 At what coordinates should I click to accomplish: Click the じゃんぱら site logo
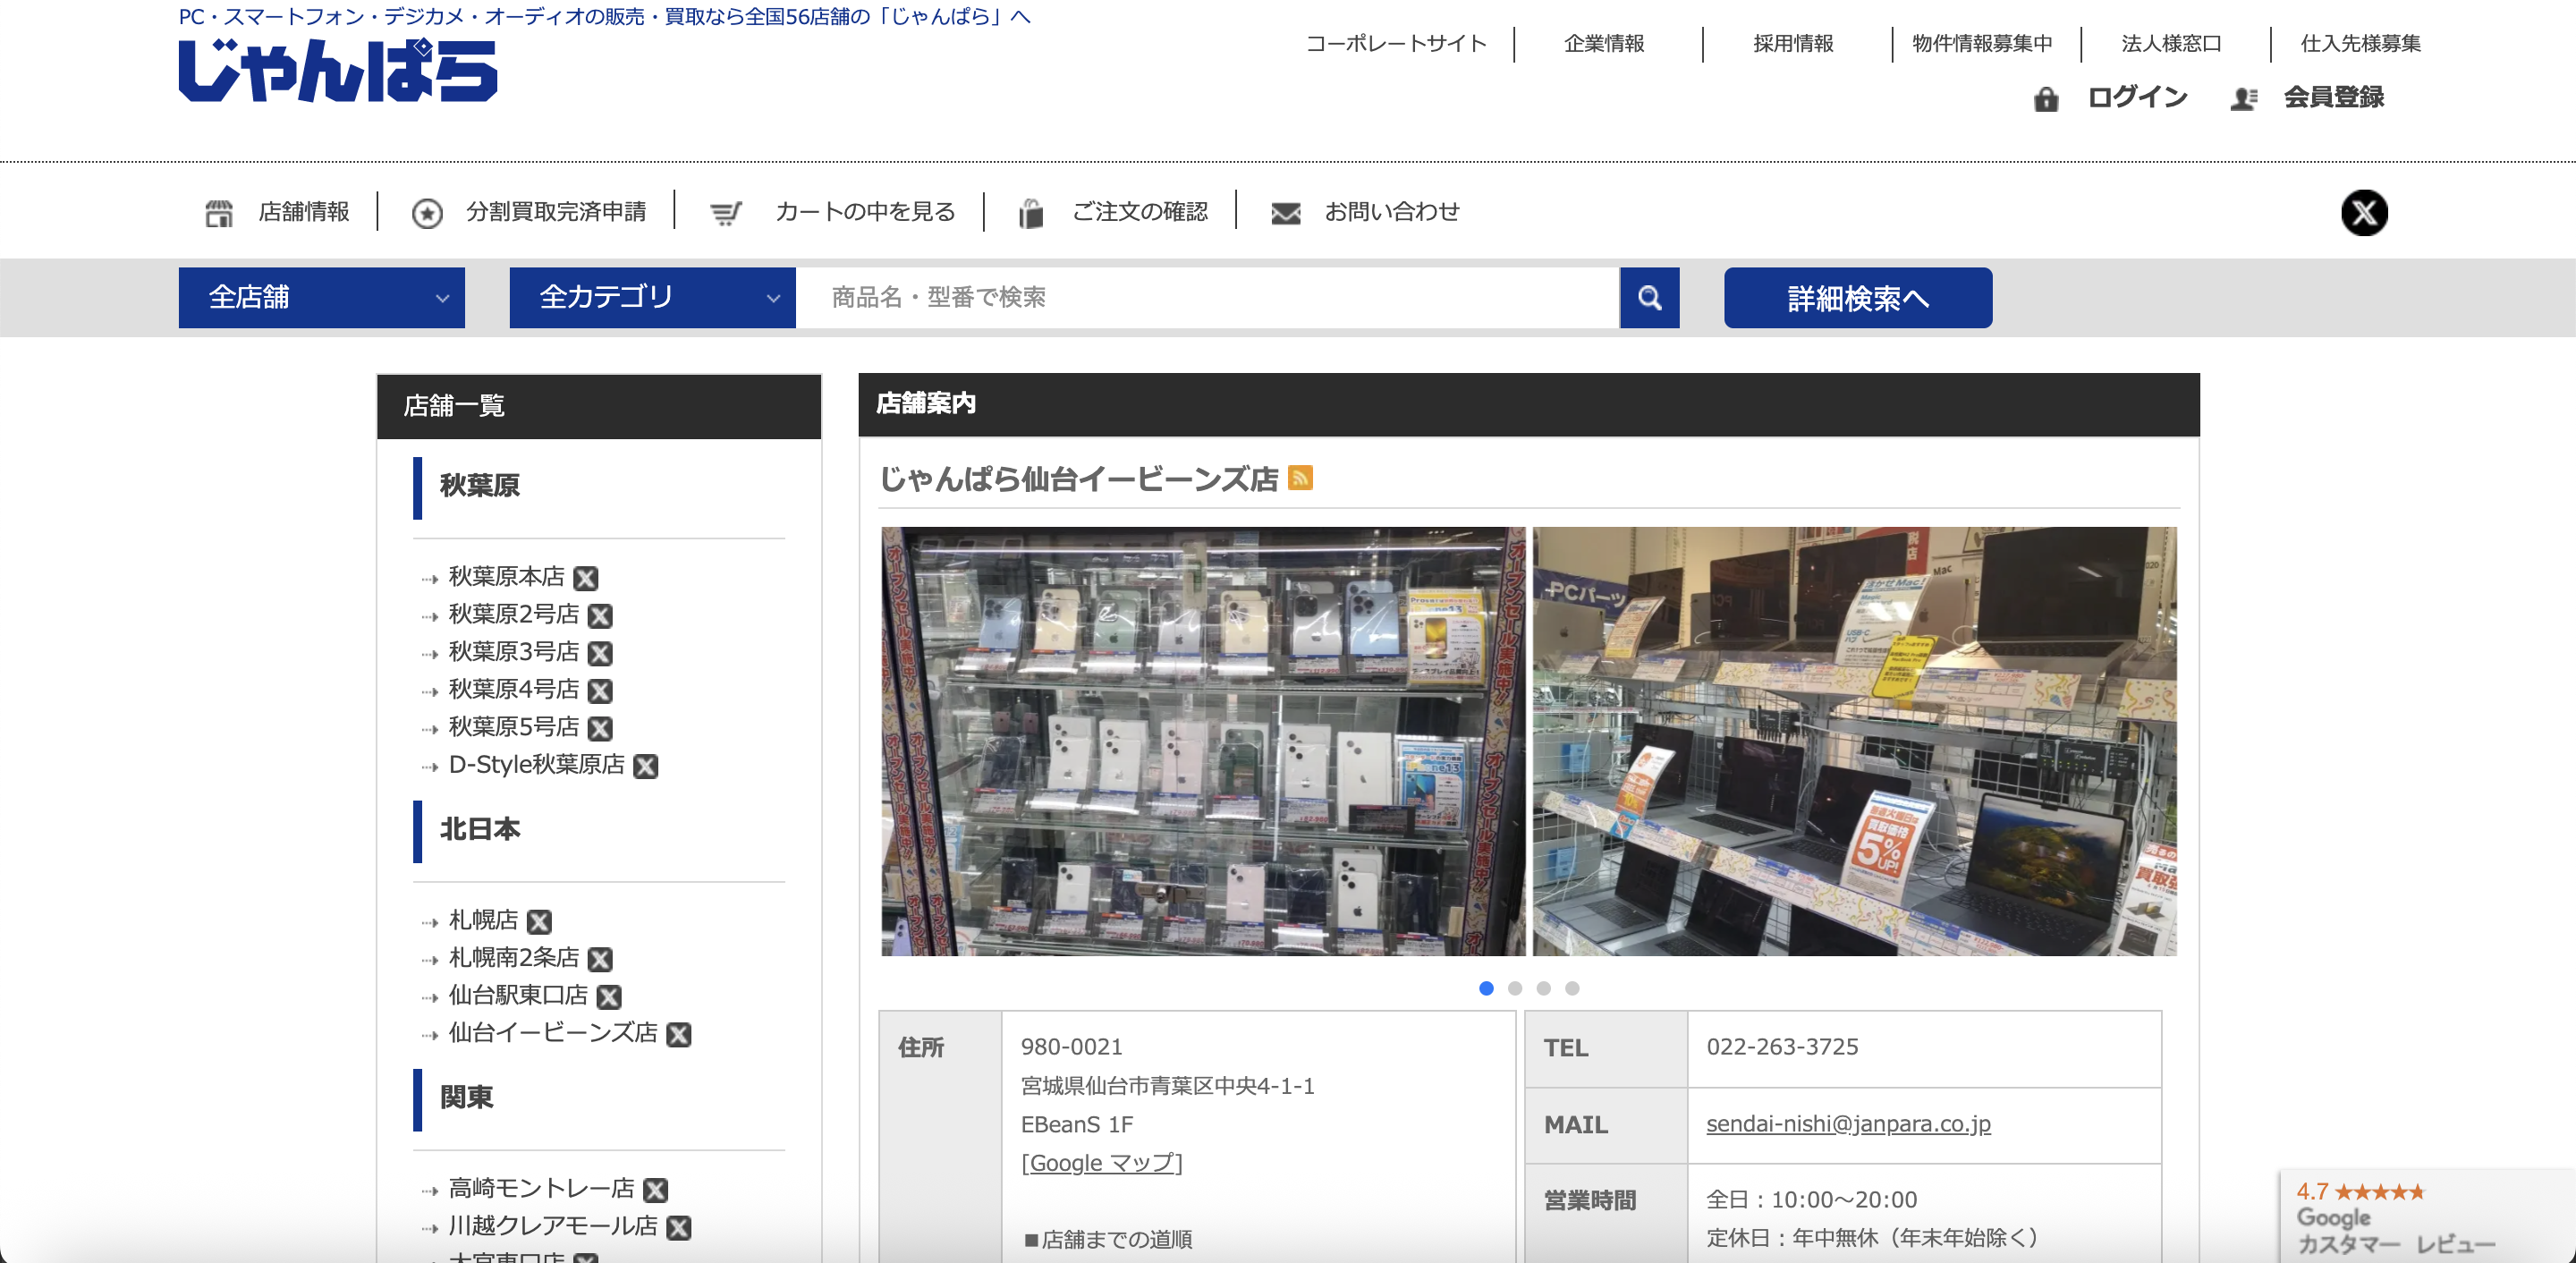(338, 70)
